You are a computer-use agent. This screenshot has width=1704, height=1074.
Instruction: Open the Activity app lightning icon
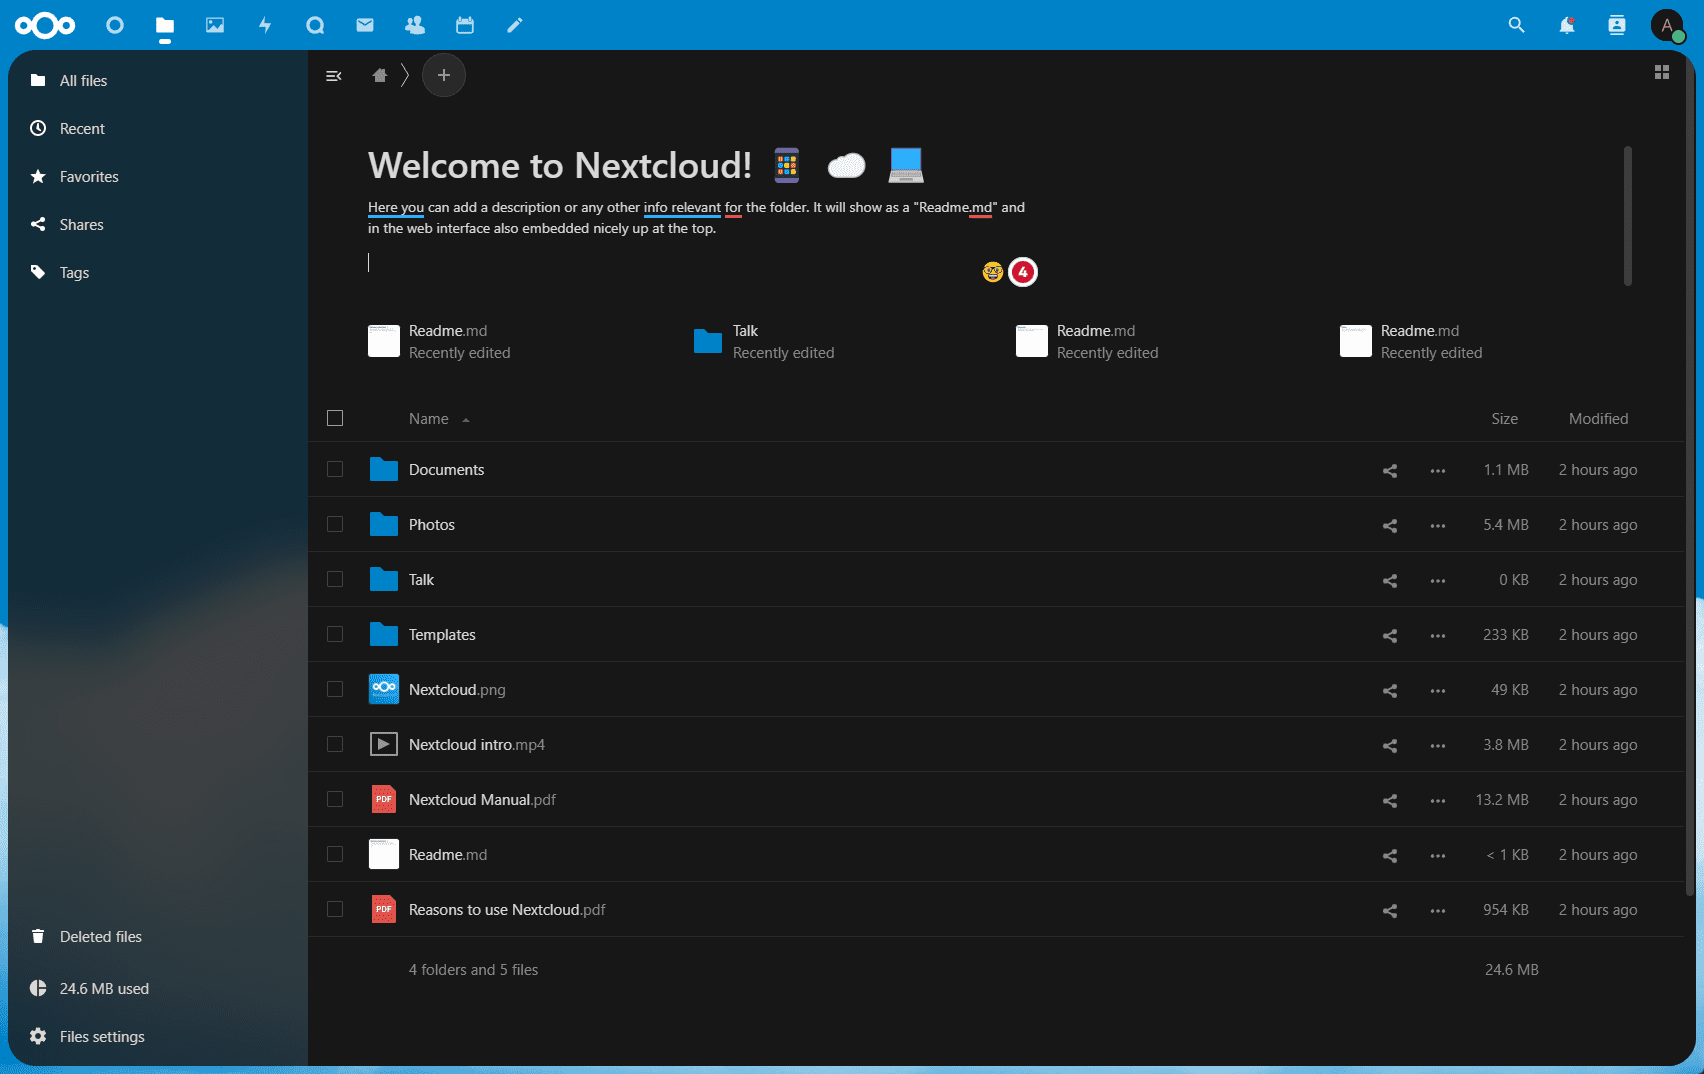[x=265, y=25]
